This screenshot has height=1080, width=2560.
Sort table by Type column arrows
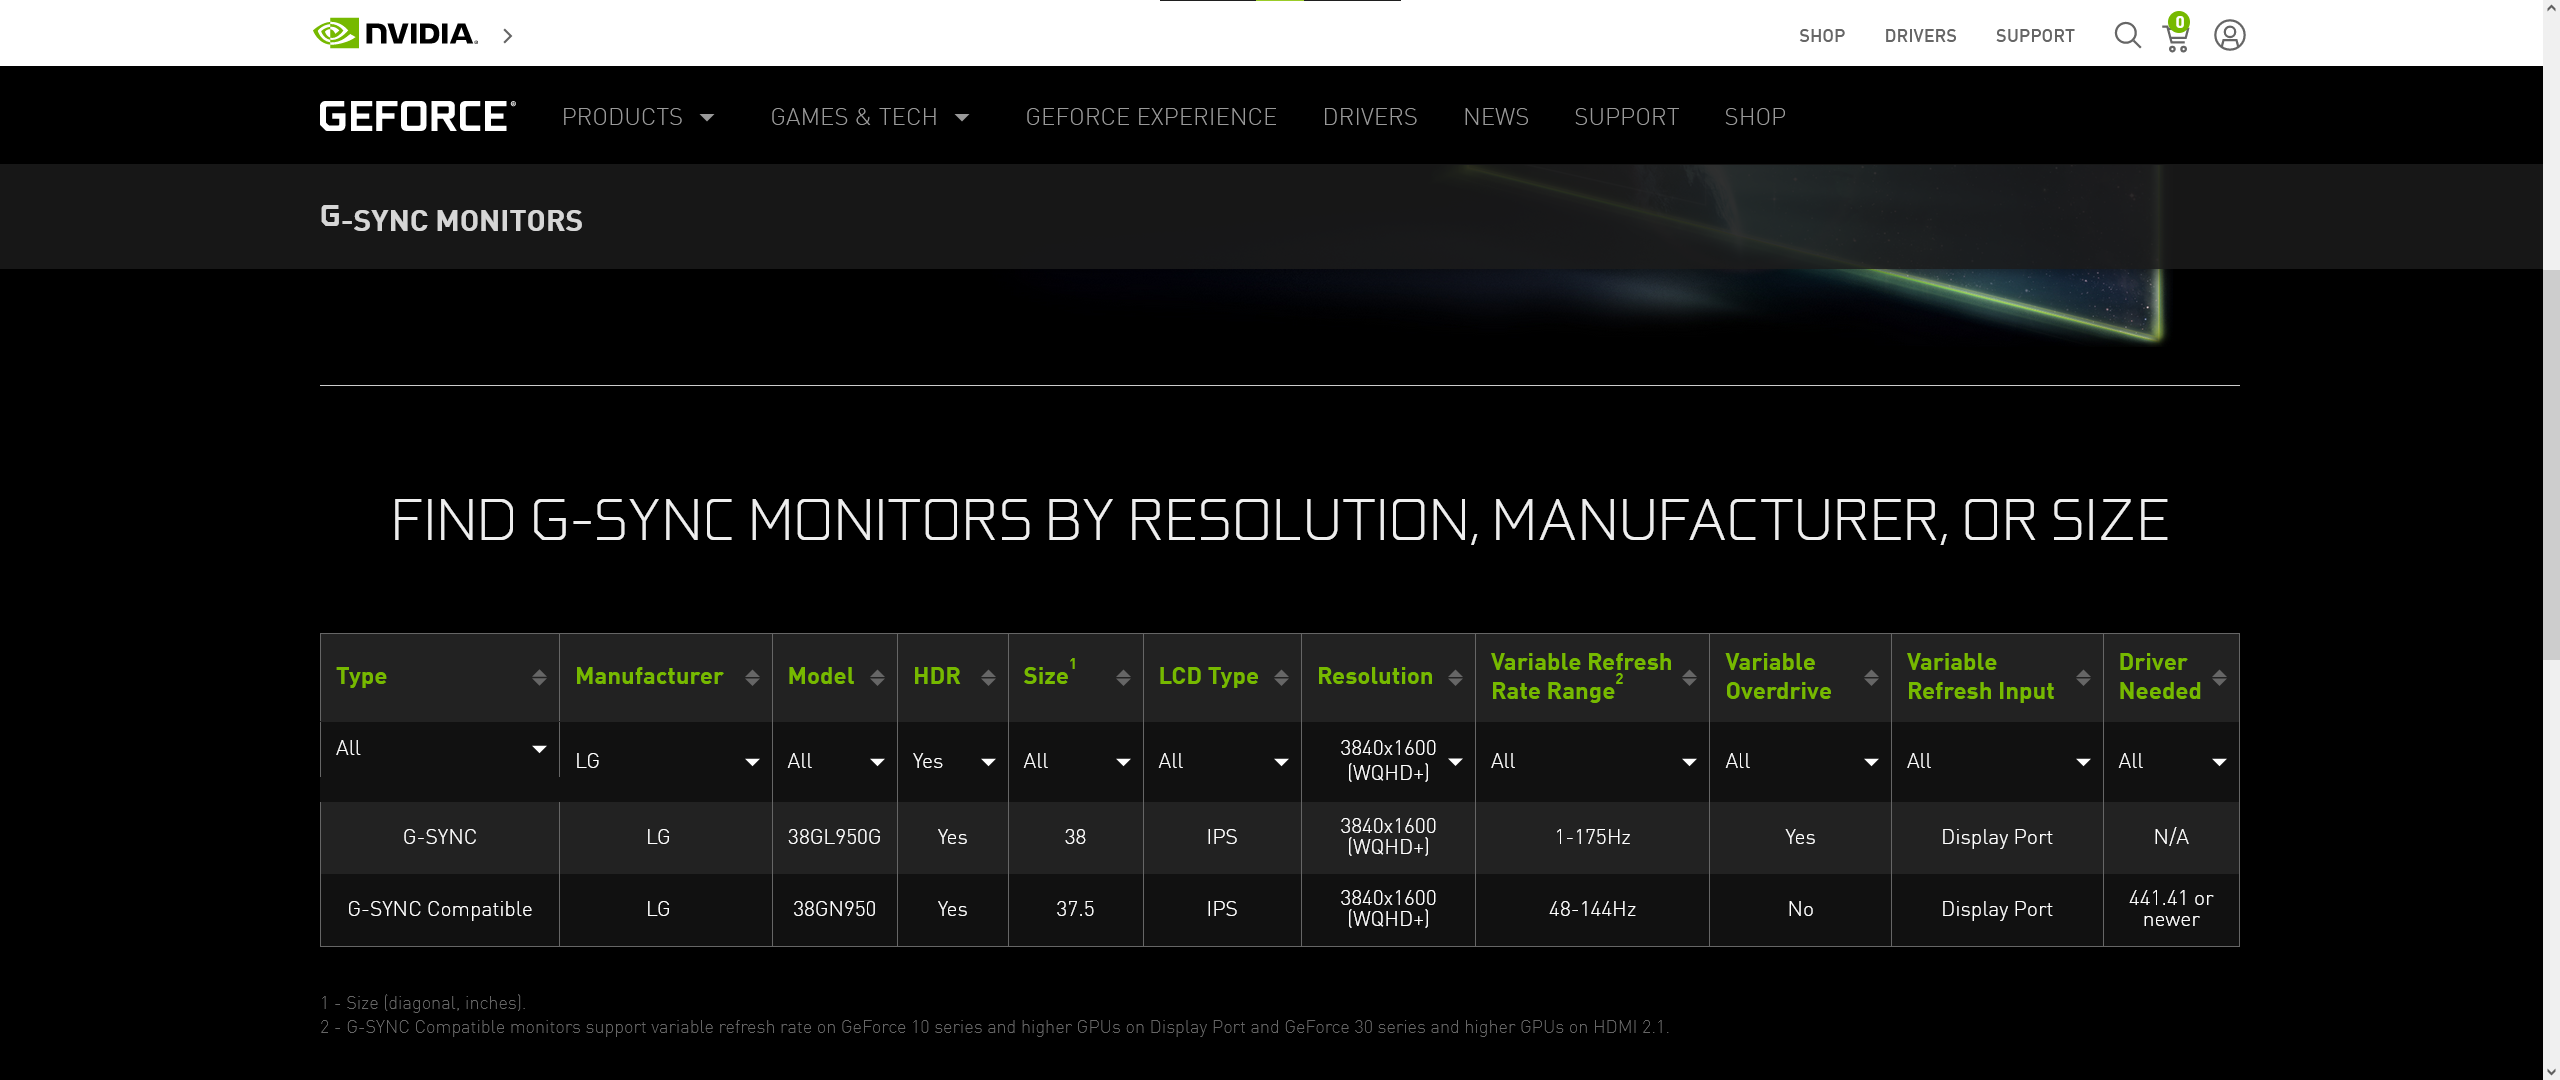pos(539,677)
